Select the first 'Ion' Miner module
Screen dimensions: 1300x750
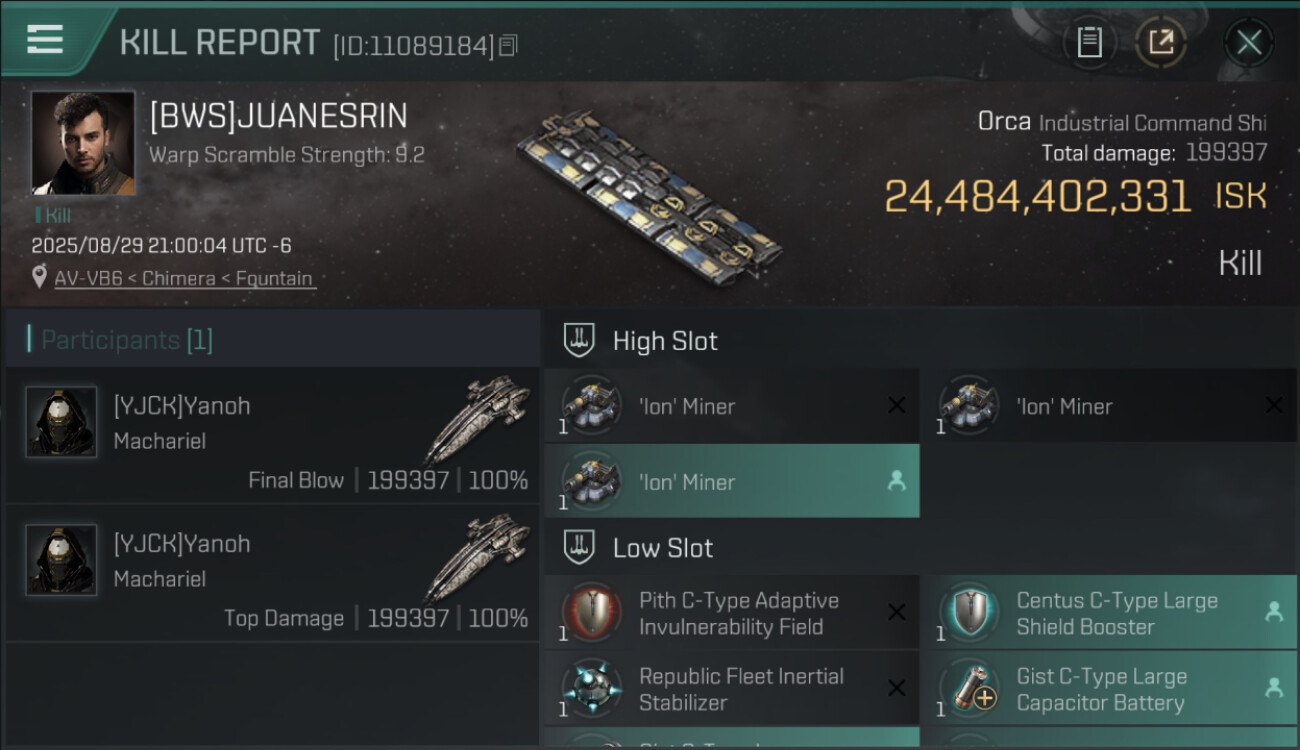[x=731, y=406]
